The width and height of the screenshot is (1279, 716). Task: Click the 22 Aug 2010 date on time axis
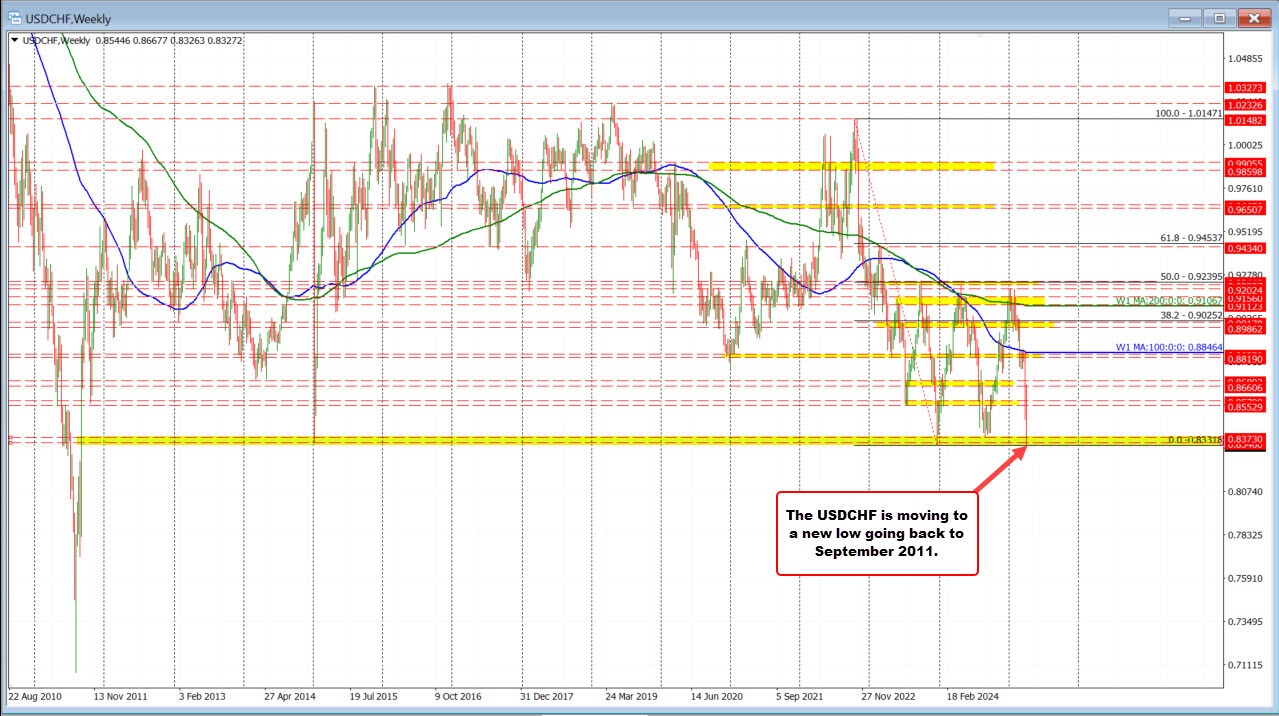(x=36, y=695)
